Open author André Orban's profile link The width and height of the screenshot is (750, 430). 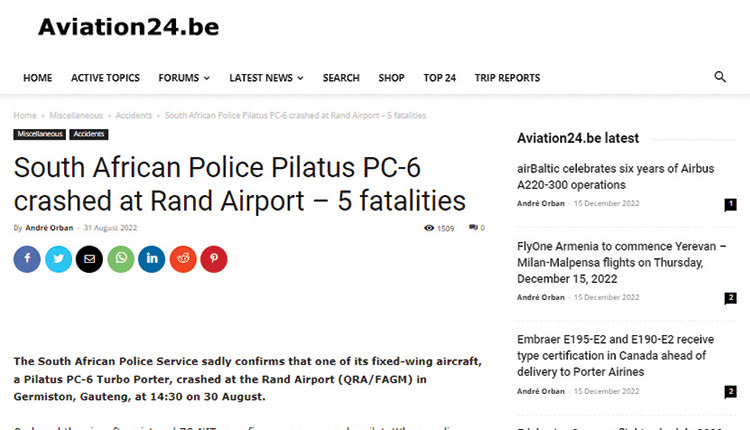click(x=54, y=228)
